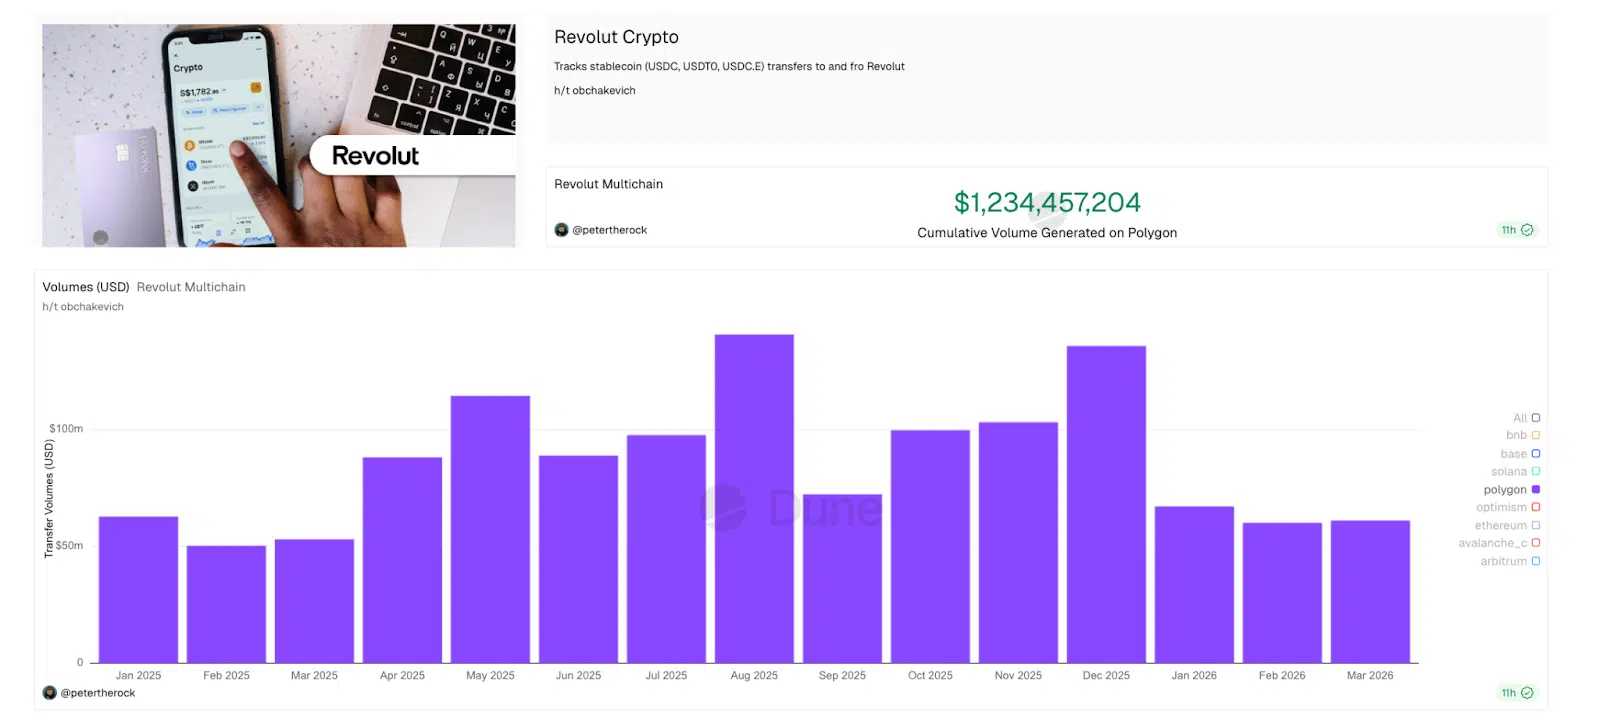Toggle the polygon series in legend
This screenshot has width=1600, height=727.
pyautogui.click(x=1512, y=490)
